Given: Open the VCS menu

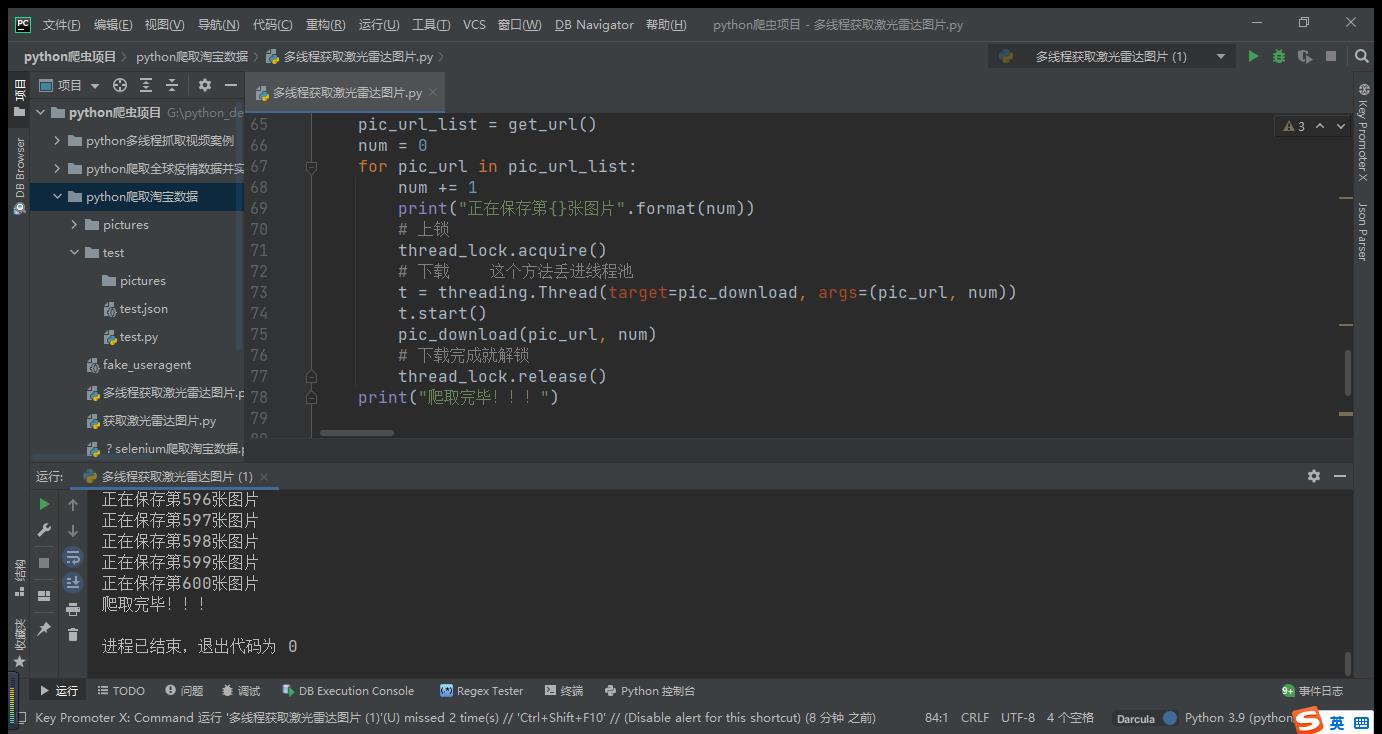Looking at the screenshot, I should coord(474,25).
